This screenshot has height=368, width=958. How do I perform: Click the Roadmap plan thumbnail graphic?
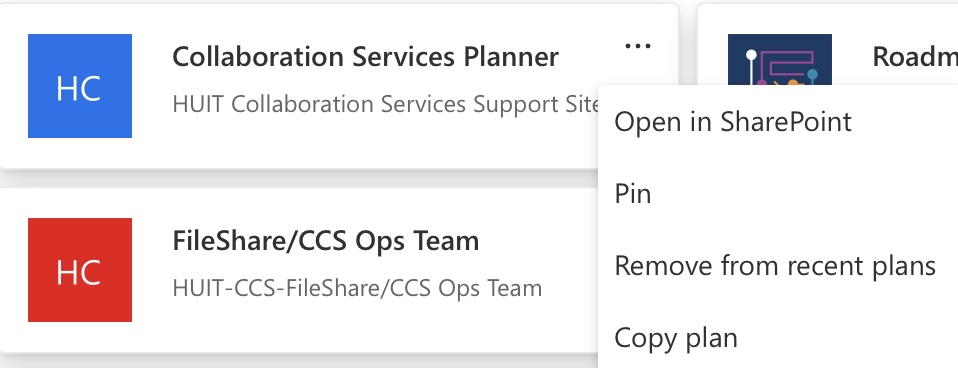click(x=780, y=59)
